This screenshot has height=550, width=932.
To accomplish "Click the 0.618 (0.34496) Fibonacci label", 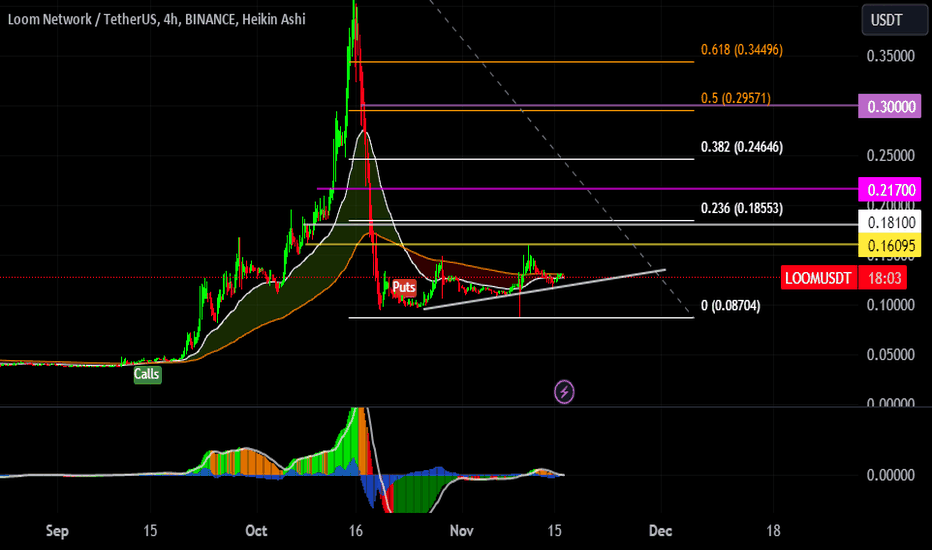I will (742, 50).
